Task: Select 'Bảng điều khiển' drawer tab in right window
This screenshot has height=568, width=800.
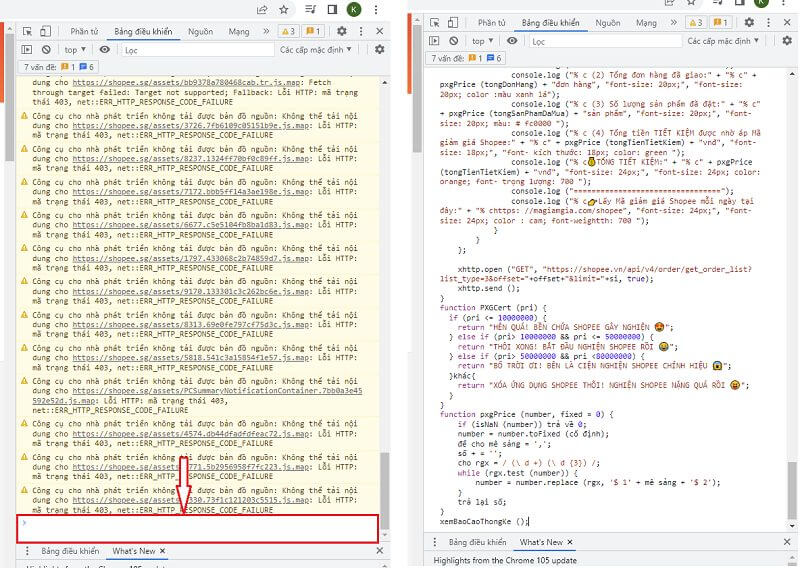Action: [478, 542]
